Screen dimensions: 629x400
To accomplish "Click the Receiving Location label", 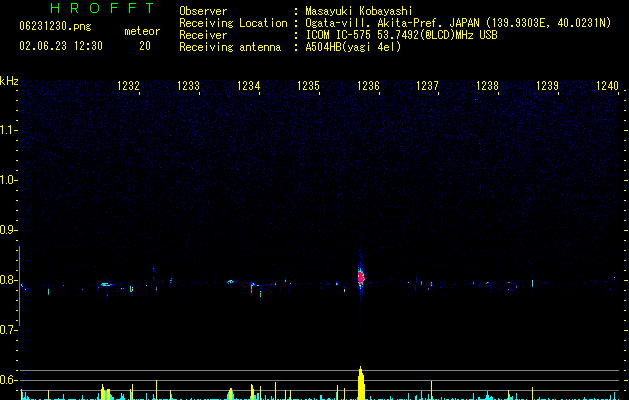I will (x=233, y=23).
